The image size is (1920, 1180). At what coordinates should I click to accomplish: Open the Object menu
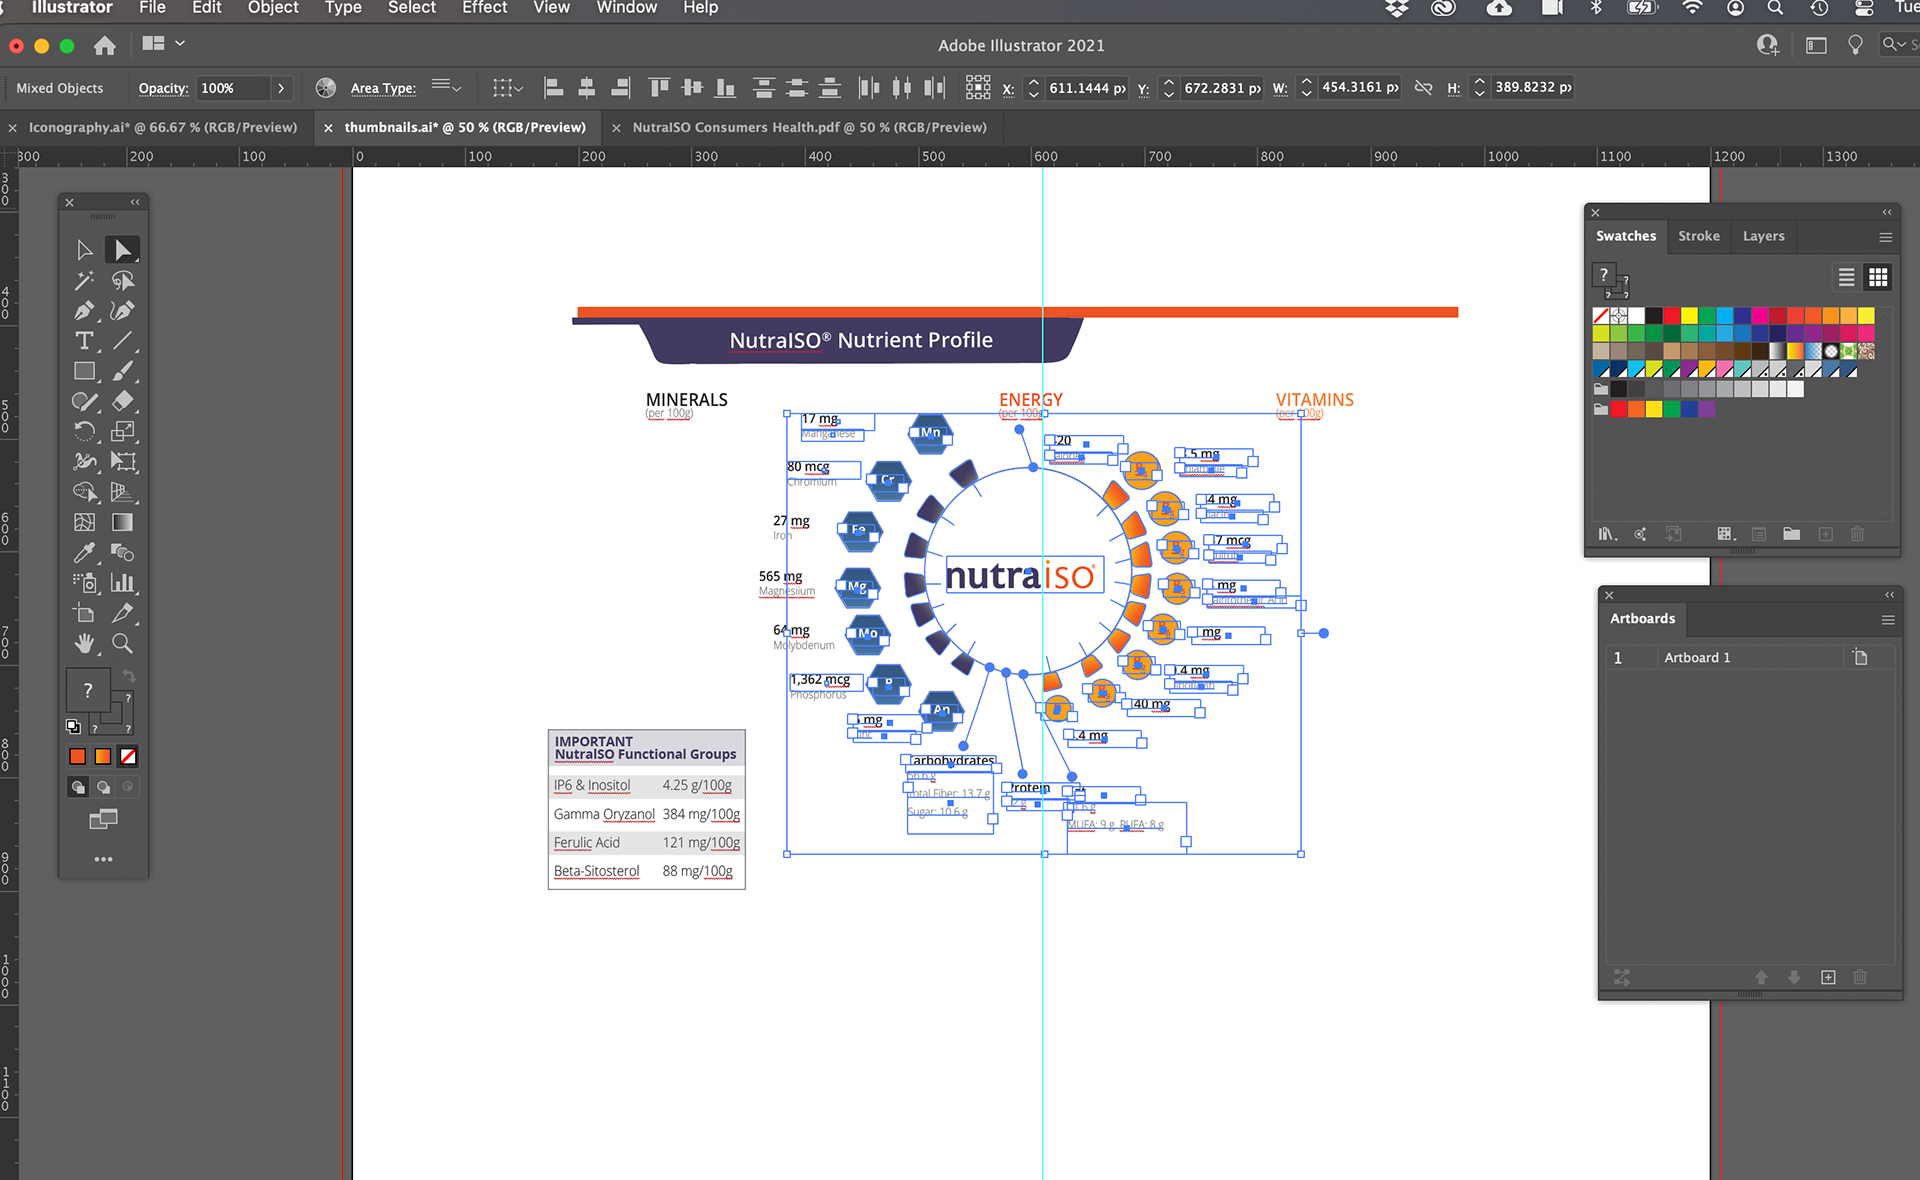coord(273,8)
